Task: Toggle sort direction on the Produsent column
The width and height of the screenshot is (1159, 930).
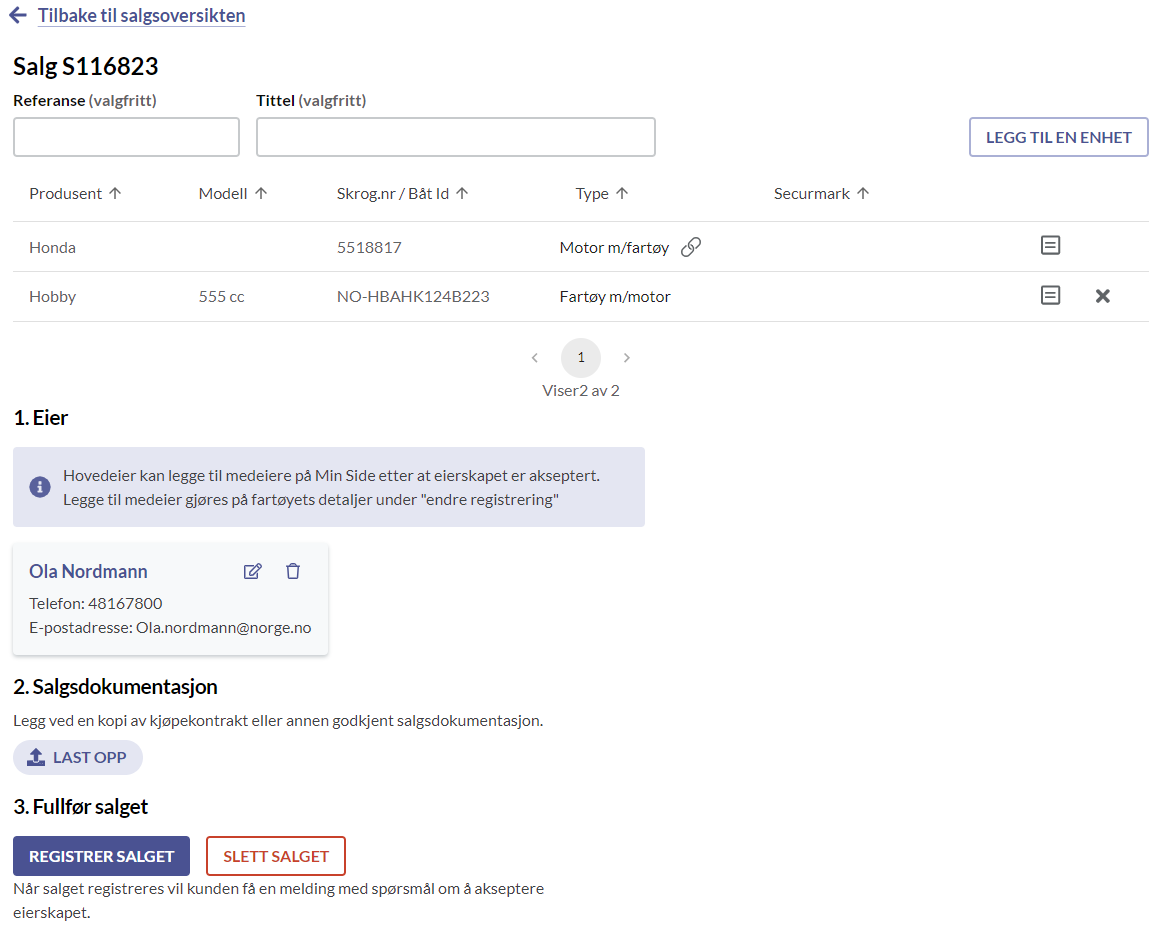Action: [116, 192]
